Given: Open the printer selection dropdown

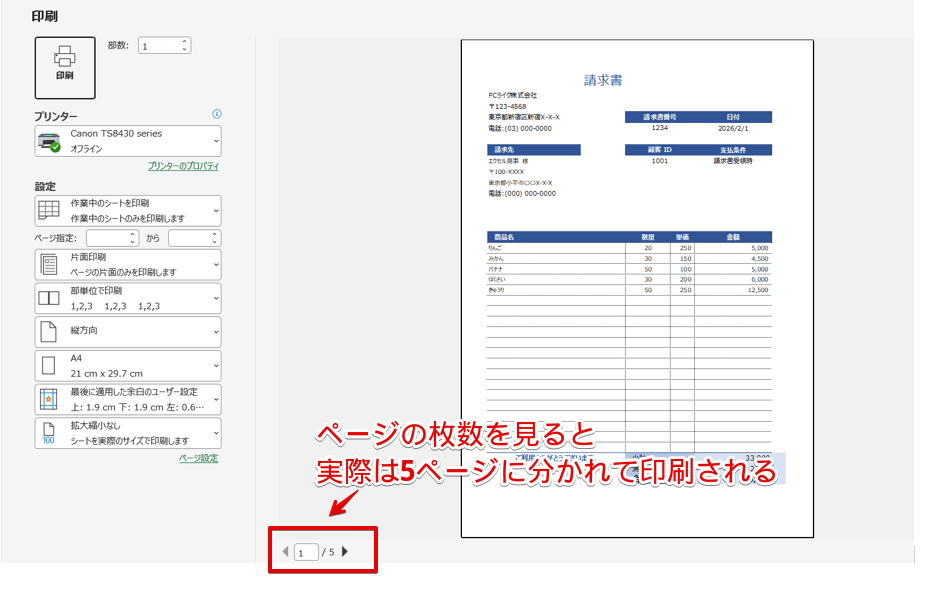Looking at the screenshot, I should pos(214,139).
